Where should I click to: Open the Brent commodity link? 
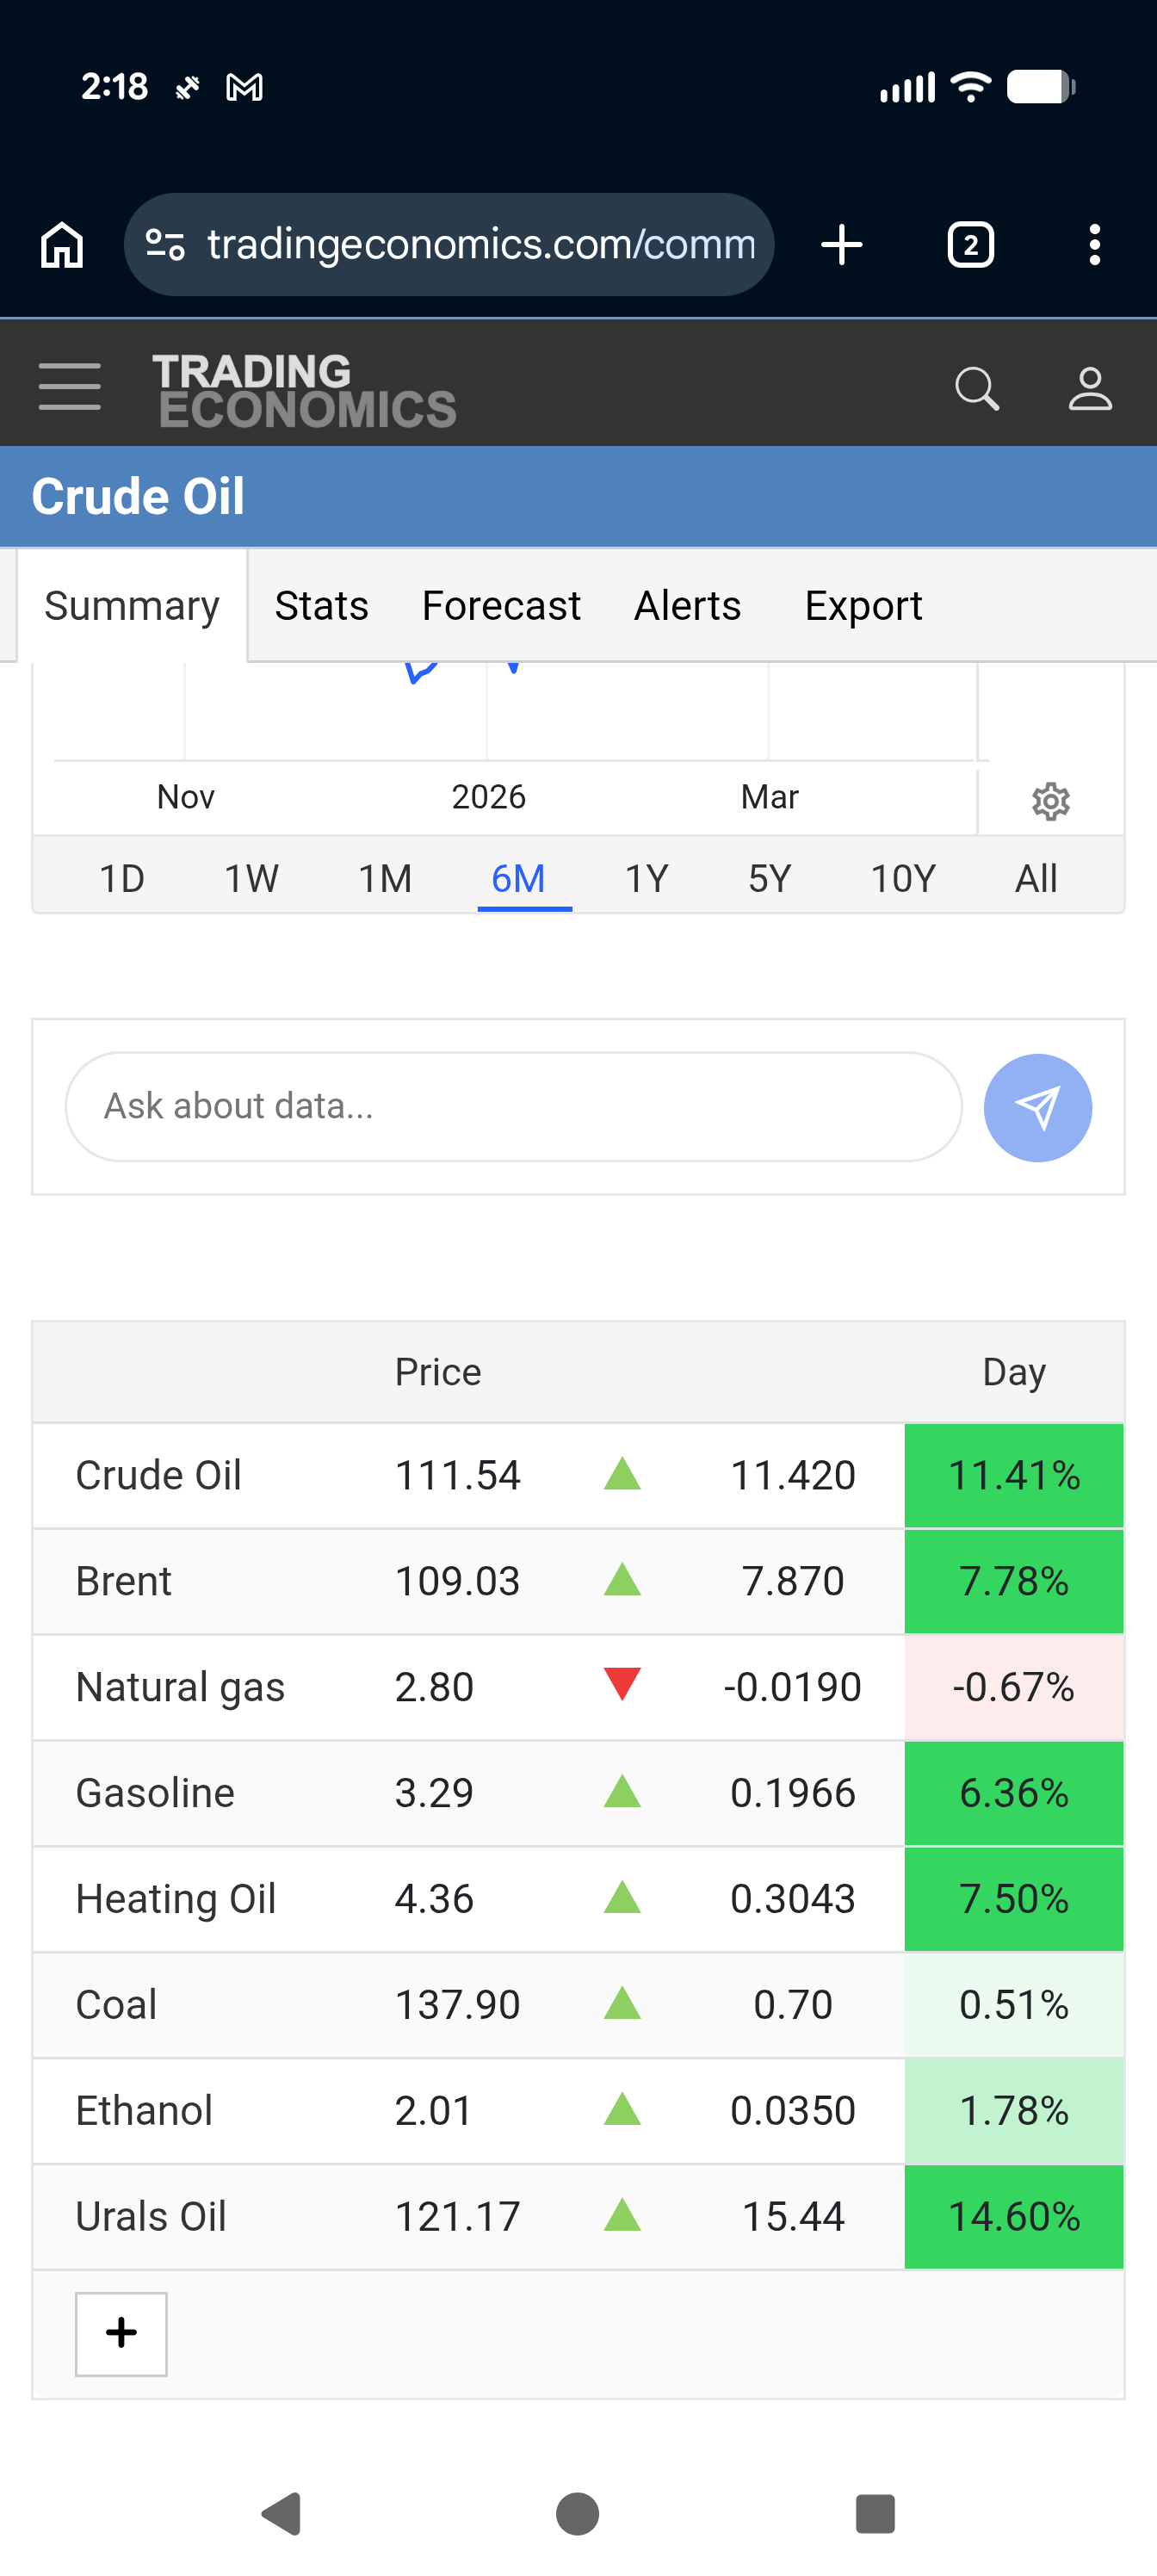124,1581
